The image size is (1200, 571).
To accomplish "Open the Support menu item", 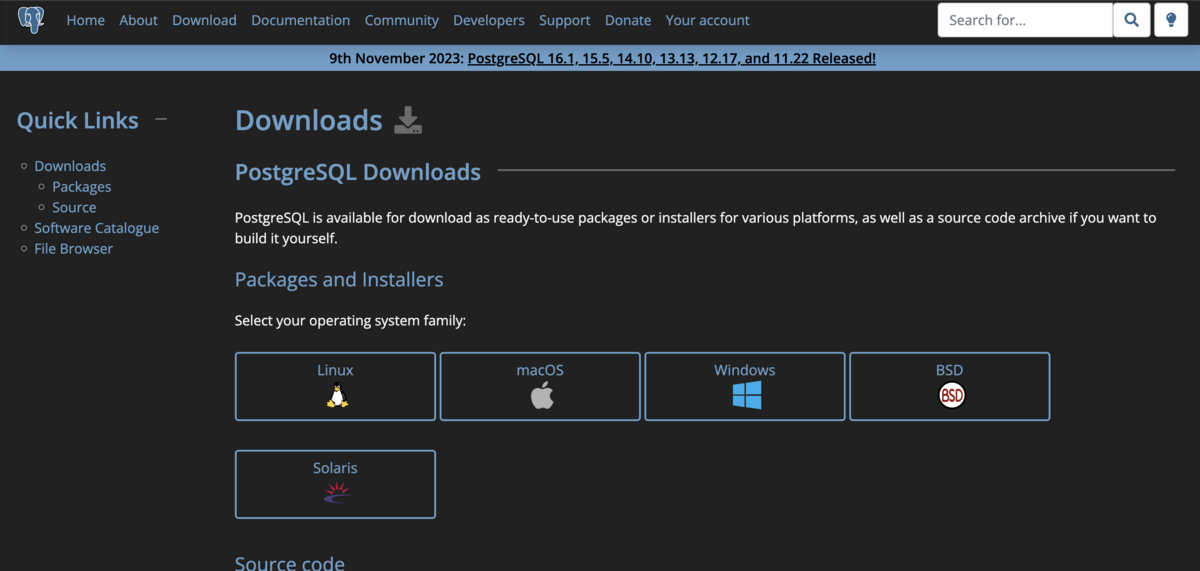I will pos(565,20).
